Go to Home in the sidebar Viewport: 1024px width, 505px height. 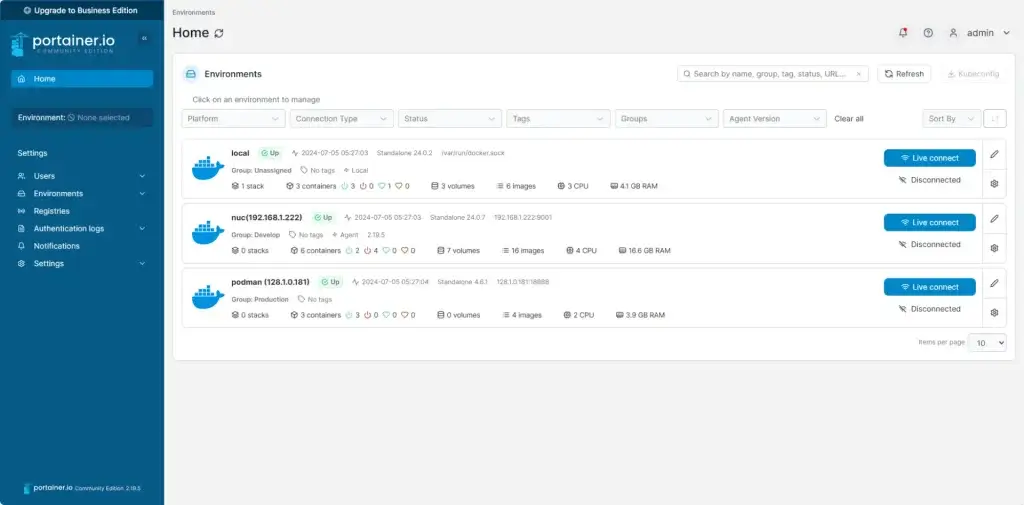pos(82,79)
